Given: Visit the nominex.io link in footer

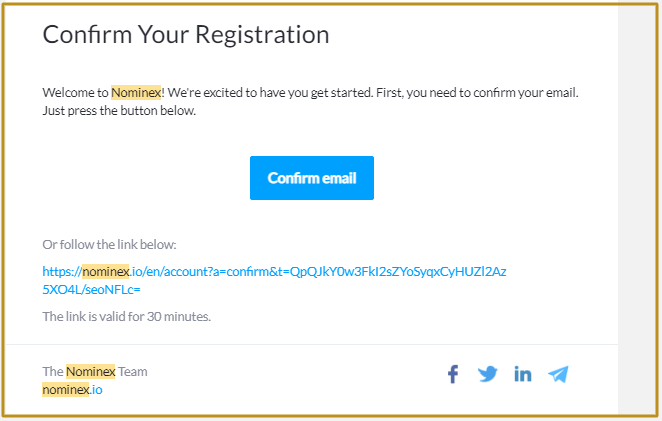Looking at the screenshot, I should point(72,389).
